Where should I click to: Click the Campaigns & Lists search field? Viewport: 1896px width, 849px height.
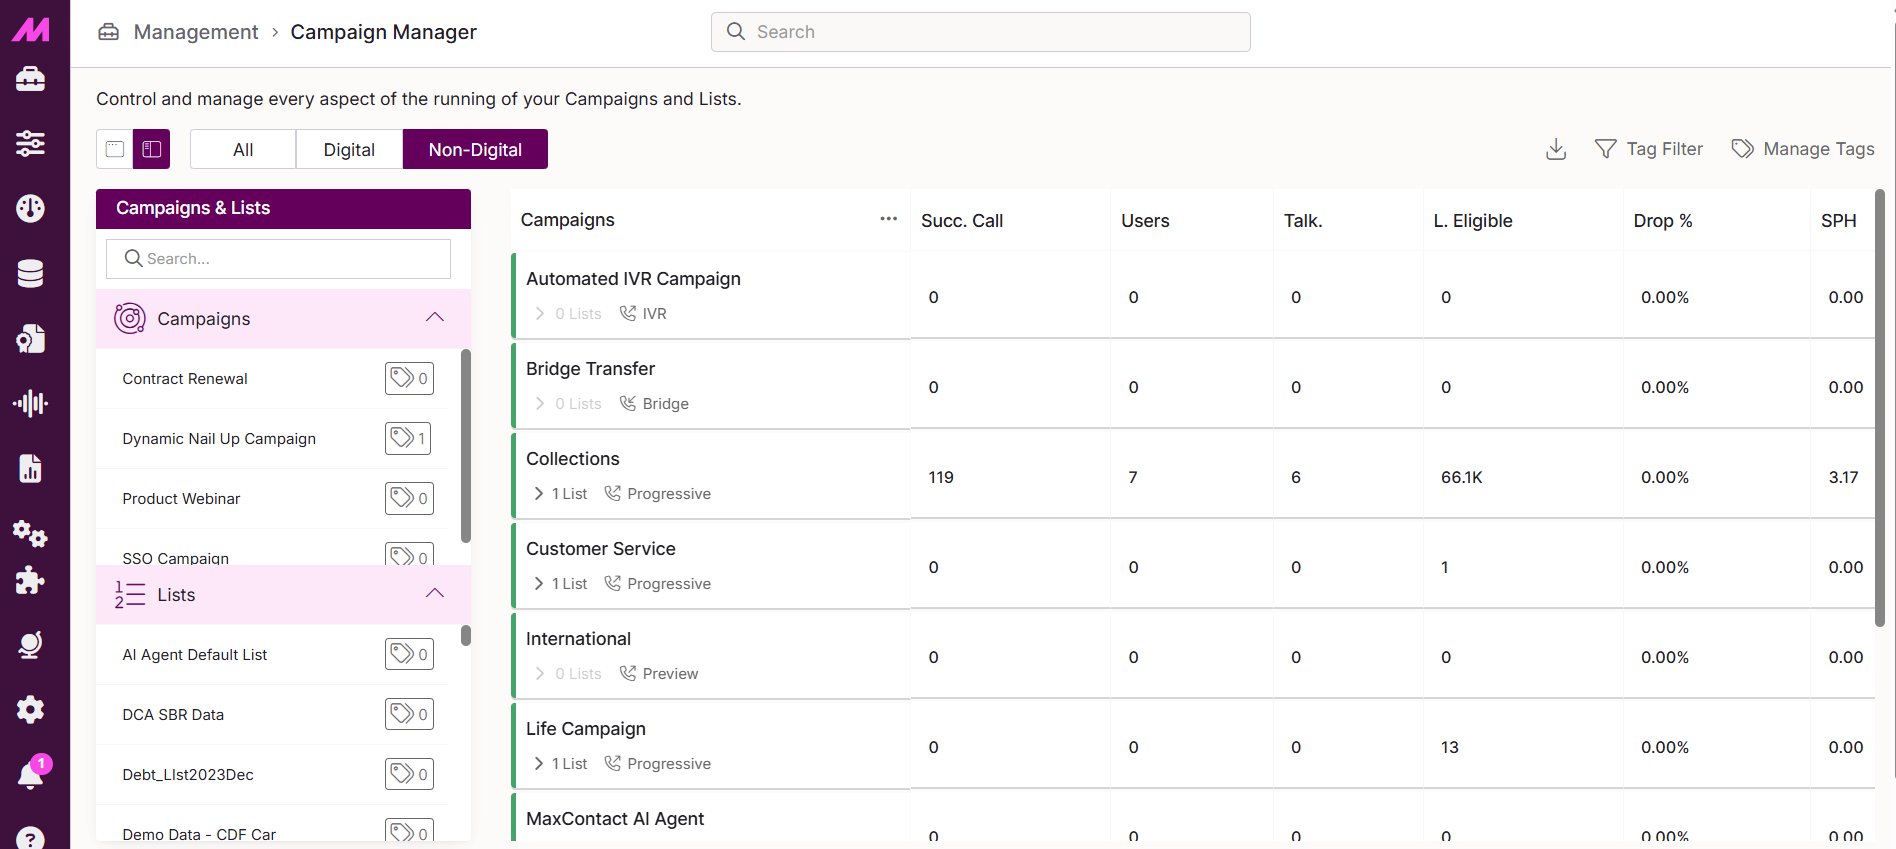coord(279,259)
